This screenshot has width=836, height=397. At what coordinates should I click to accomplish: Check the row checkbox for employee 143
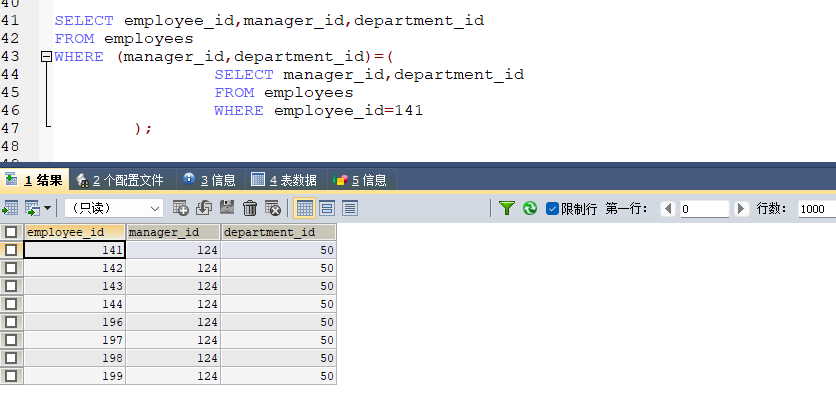(x=11, y=286)
